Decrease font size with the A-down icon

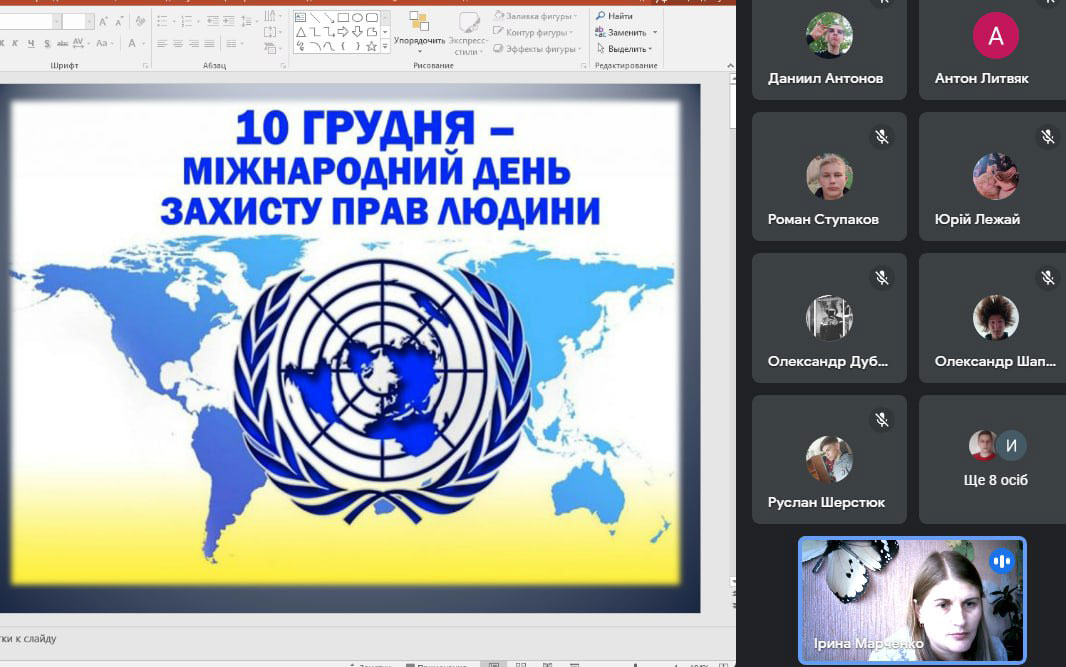(x=119, y=21)
